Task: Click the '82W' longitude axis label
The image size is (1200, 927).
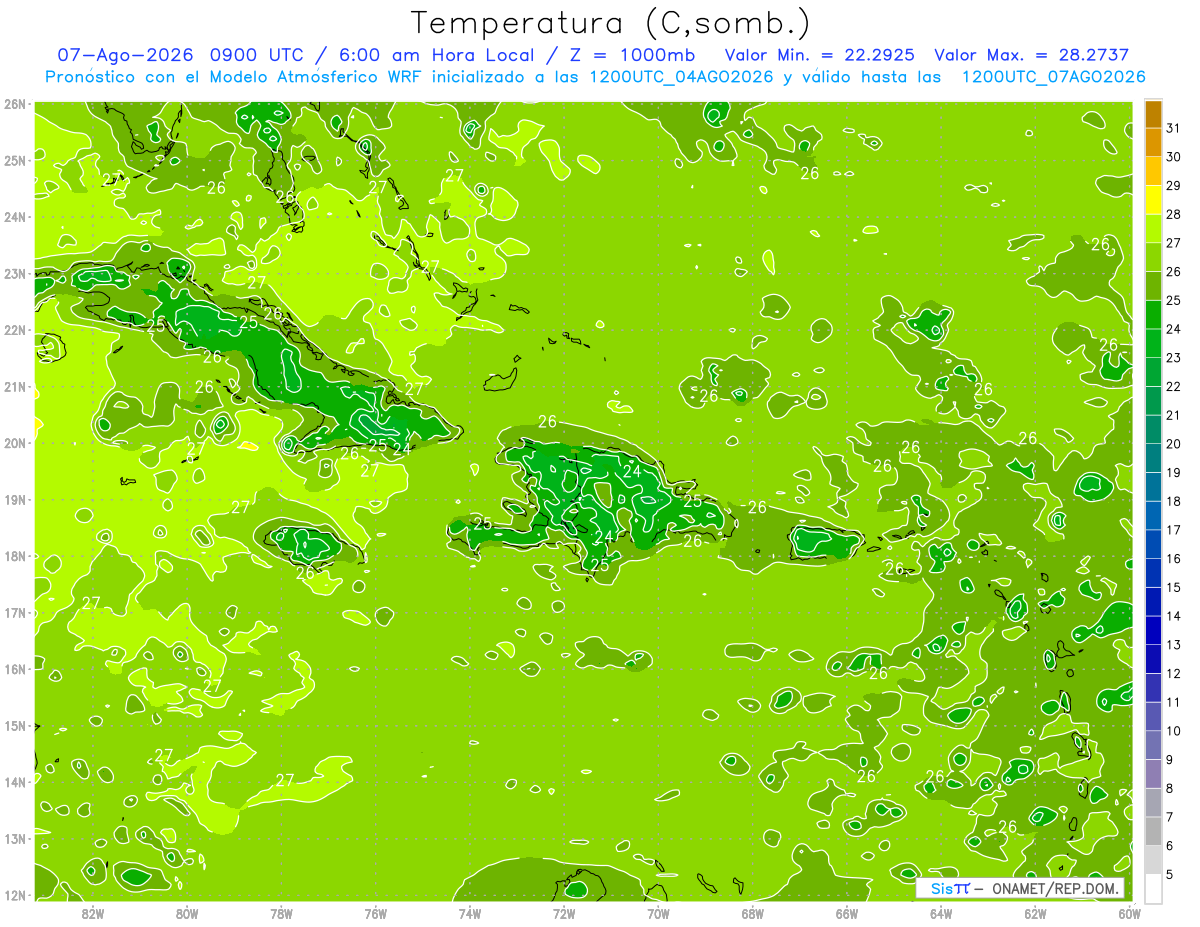Action: click(93, 913)
